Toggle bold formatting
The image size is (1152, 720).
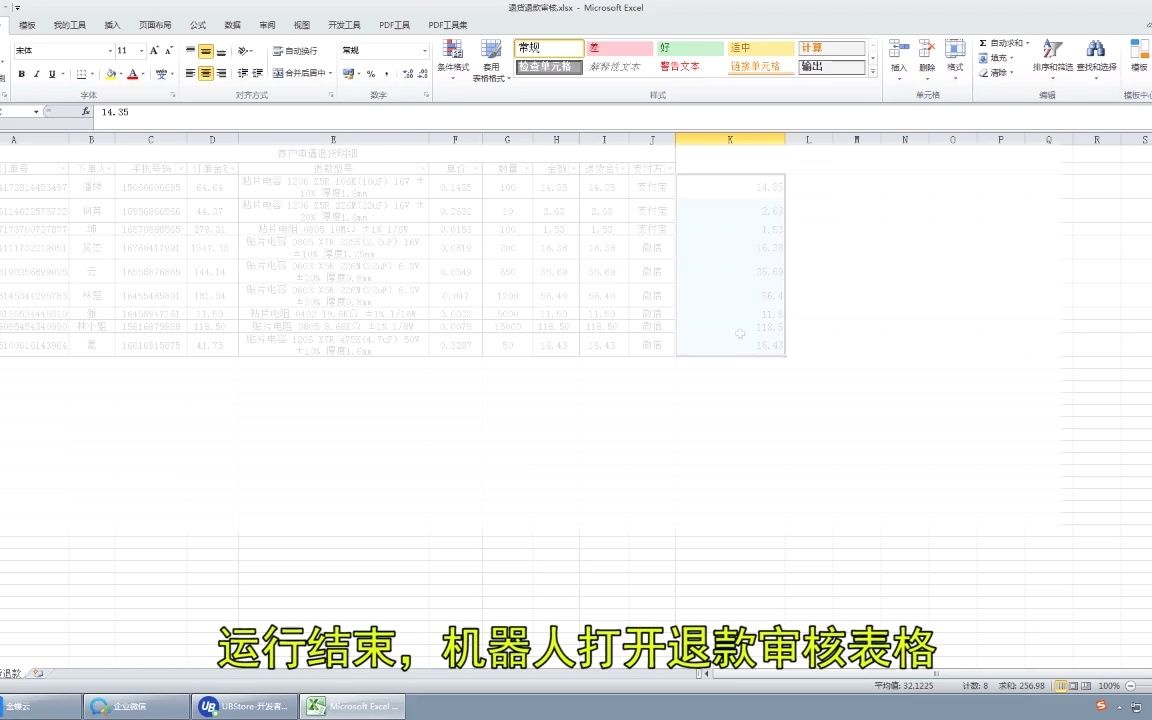click(21, 73)
